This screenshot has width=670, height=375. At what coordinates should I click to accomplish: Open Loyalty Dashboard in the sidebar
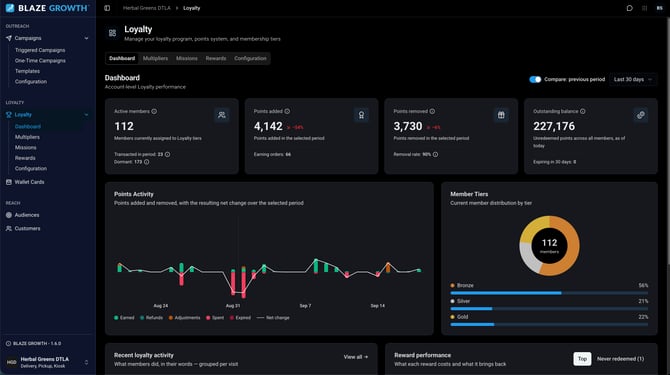(28, 126)
